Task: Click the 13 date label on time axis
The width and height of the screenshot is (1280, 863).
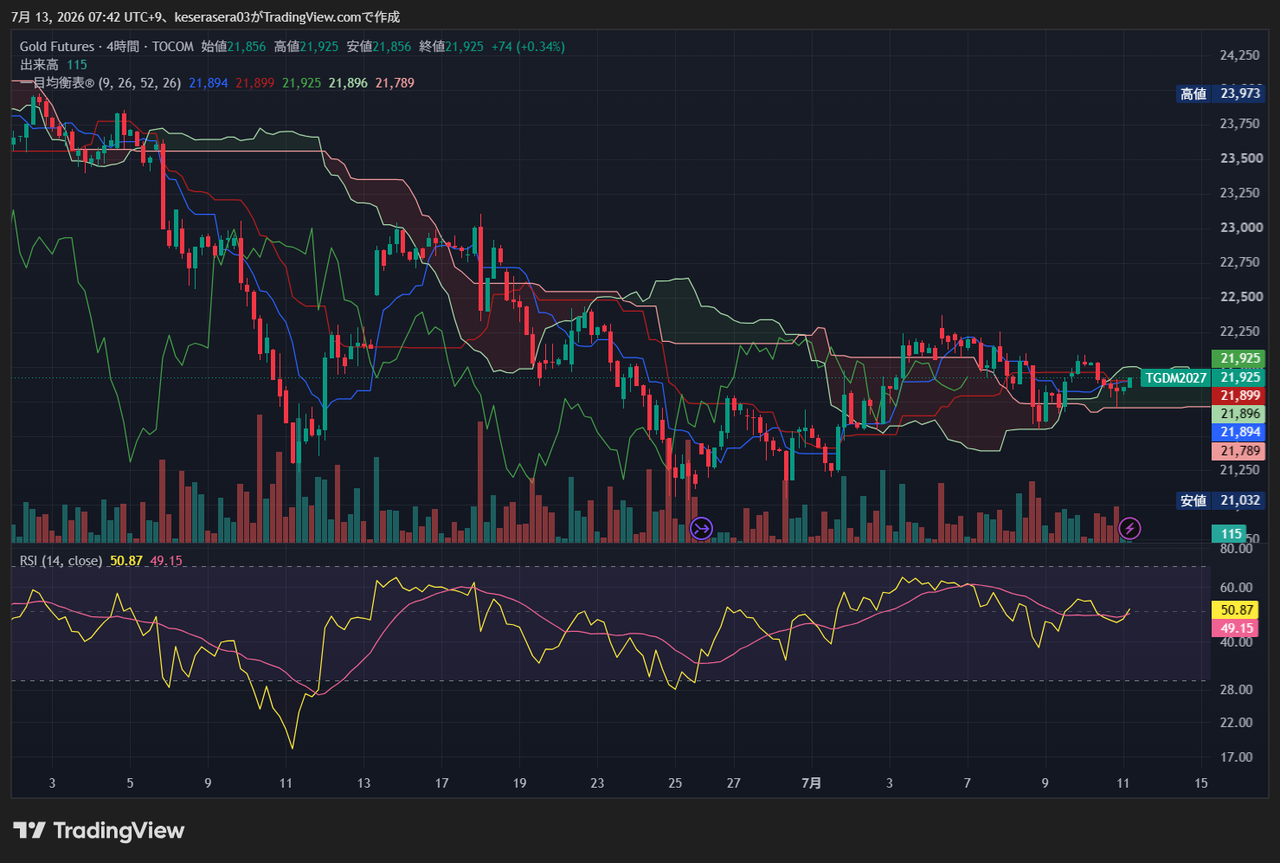Action: [x=364, y=784]
